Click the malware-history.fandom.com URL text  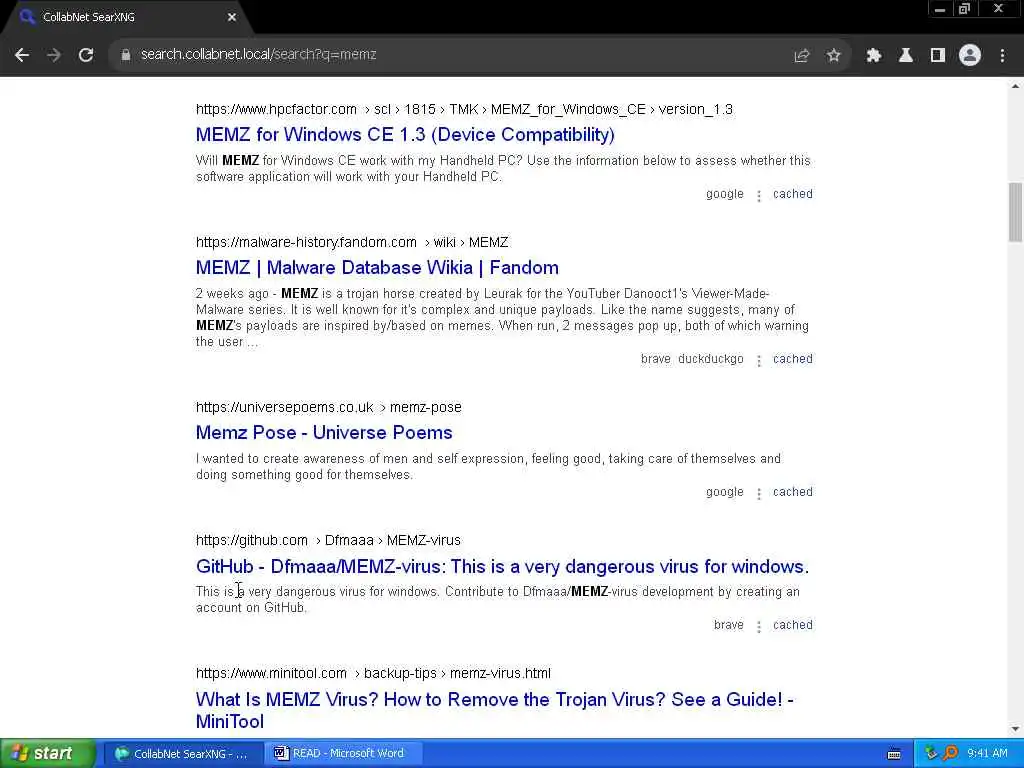click(352, 242)
